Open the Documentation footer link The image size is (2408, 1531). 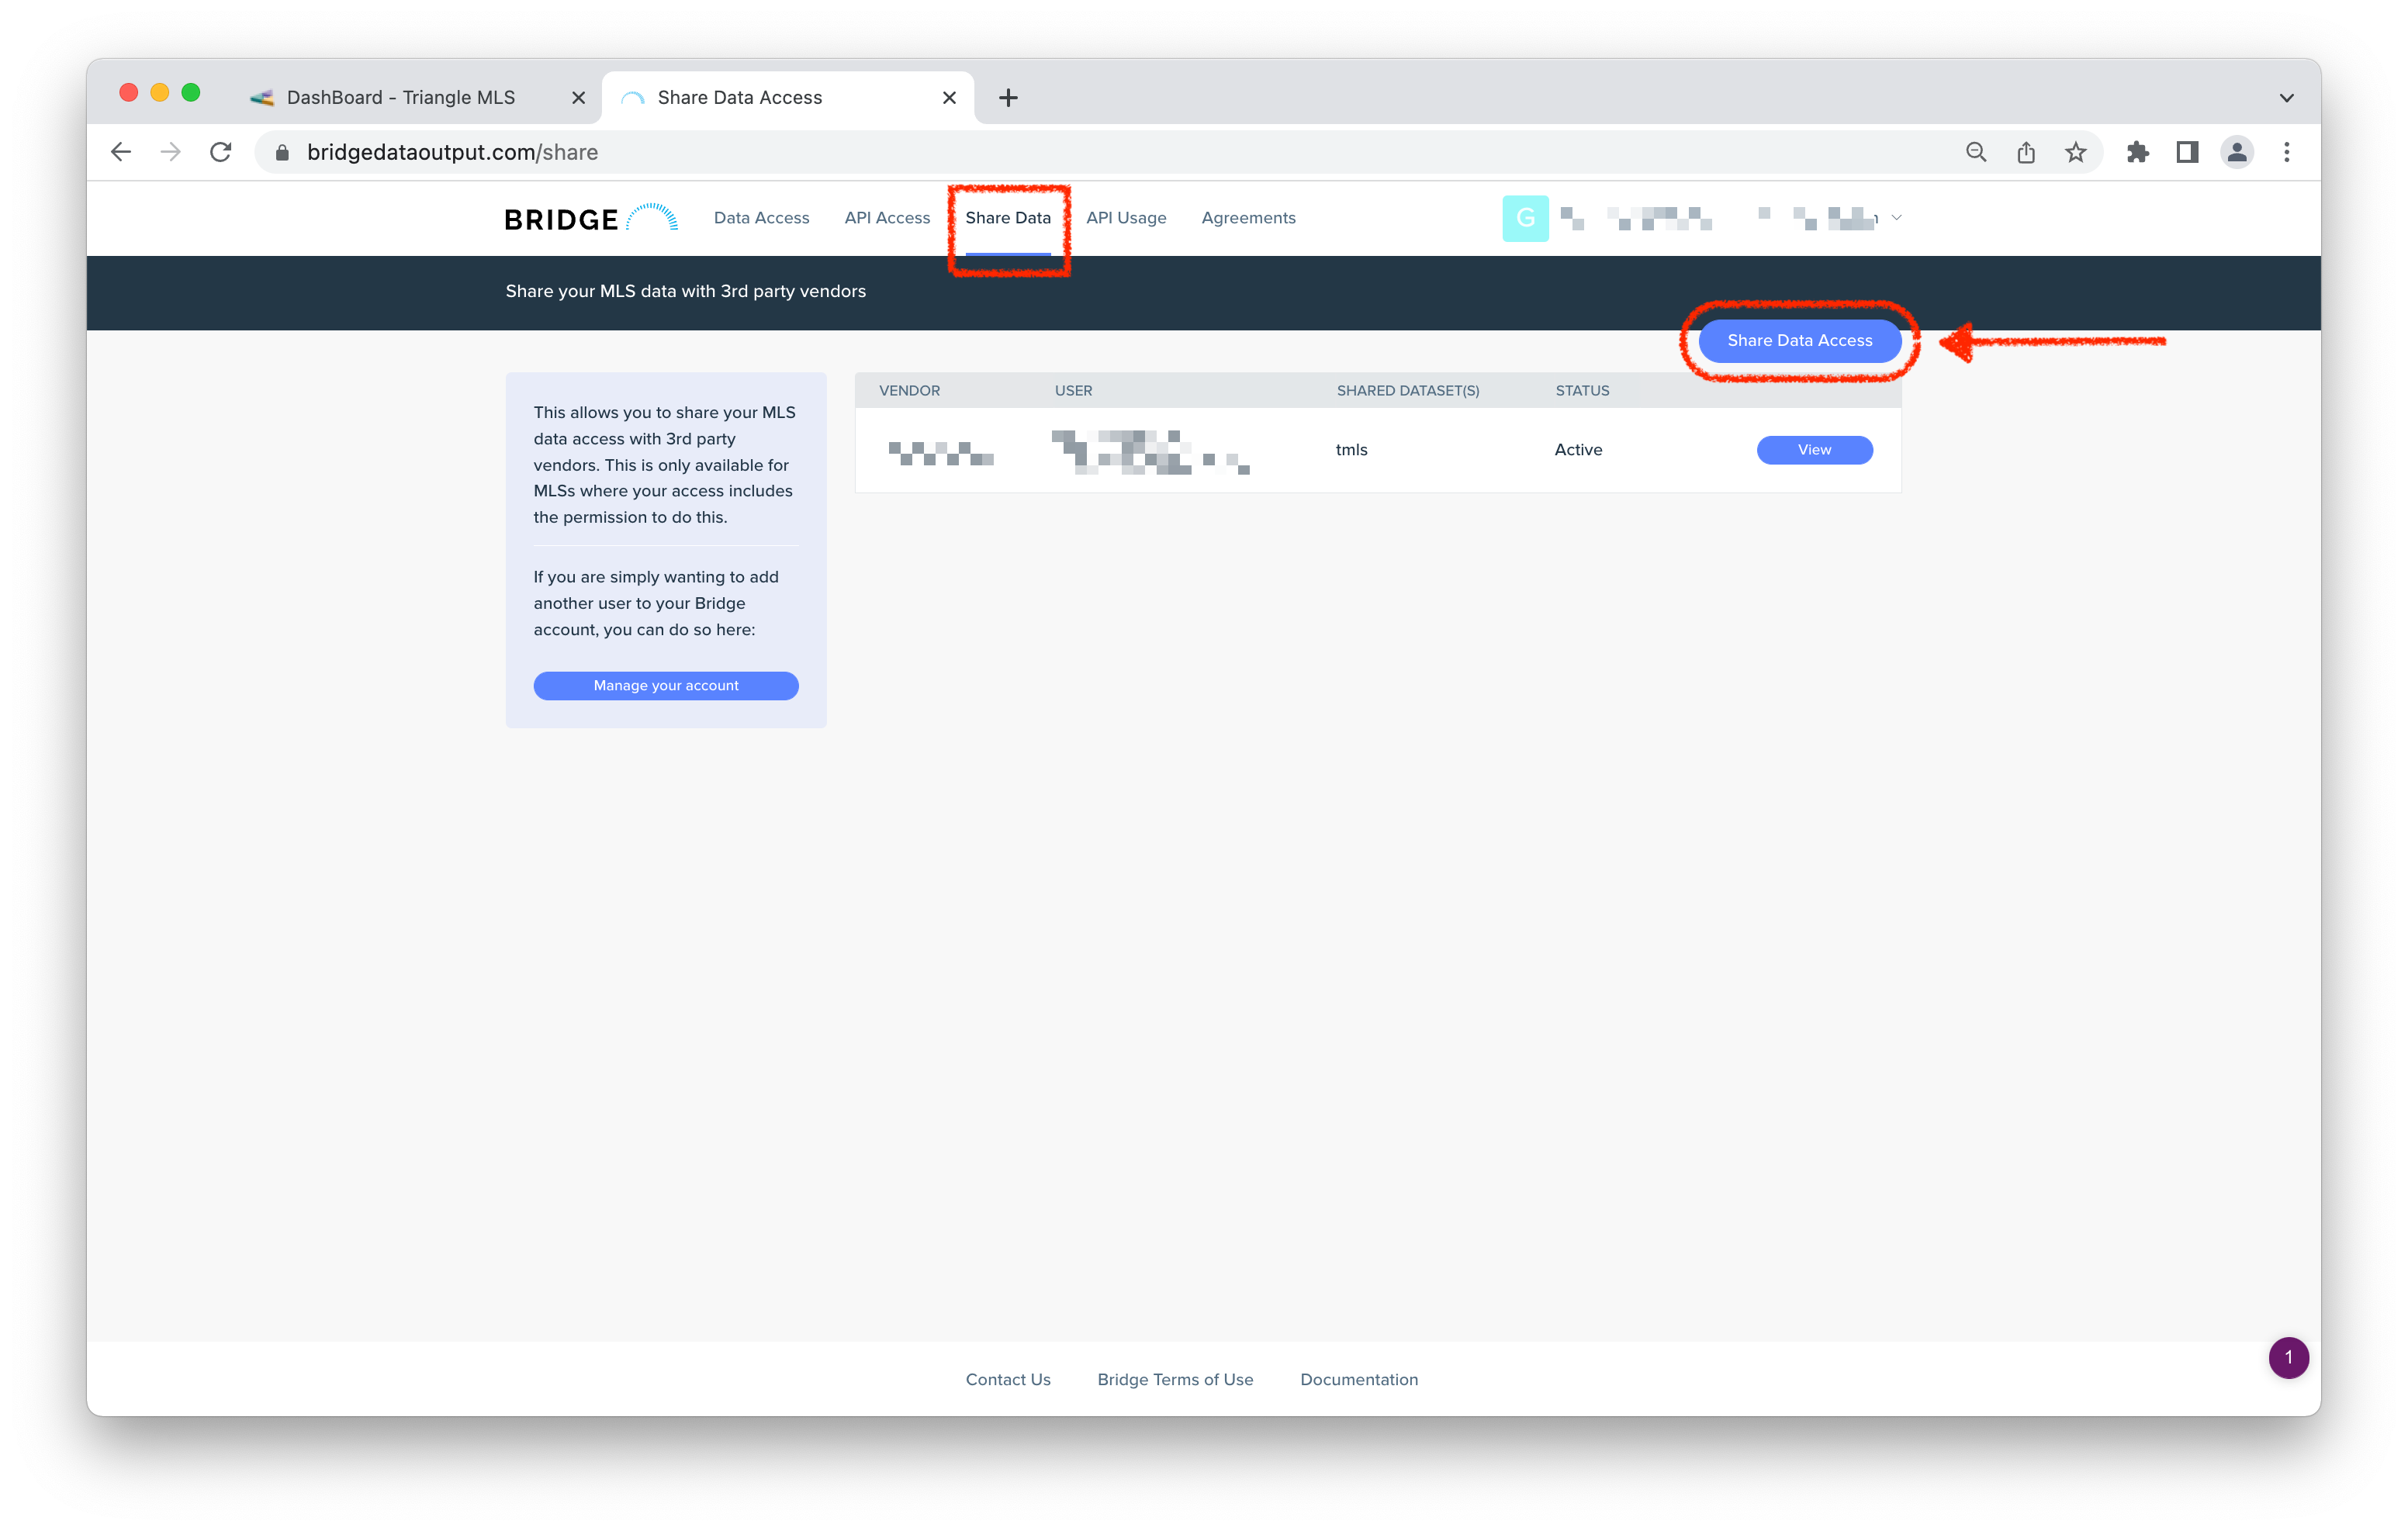click(x=1359, y=1379)
